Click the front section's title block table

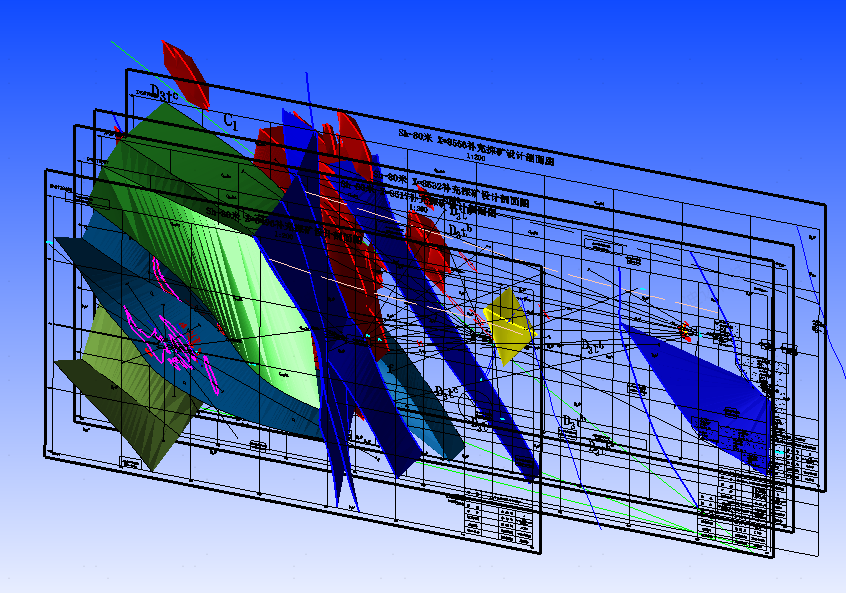(500, 521)
